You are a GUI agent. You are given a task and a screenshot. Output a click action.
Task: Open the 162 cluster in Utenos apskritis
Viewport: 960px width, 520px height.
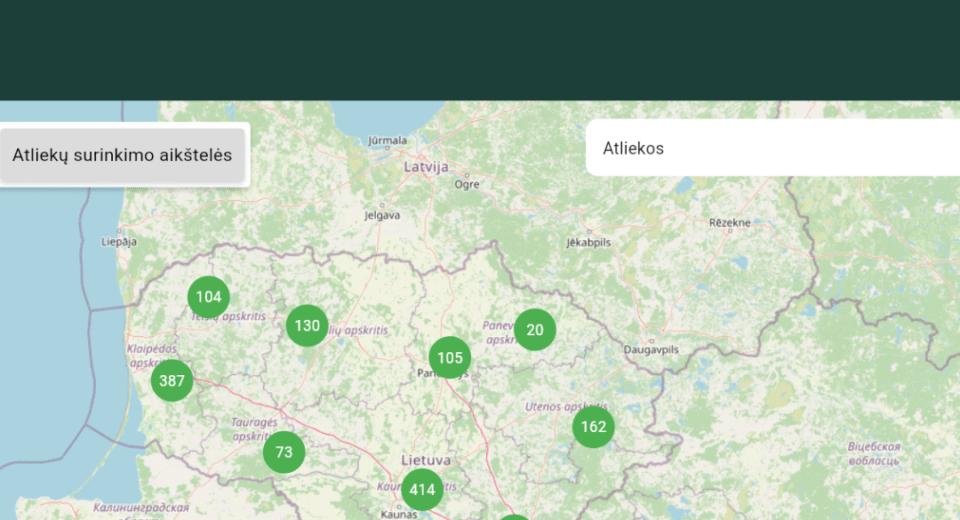coord(593,427)
